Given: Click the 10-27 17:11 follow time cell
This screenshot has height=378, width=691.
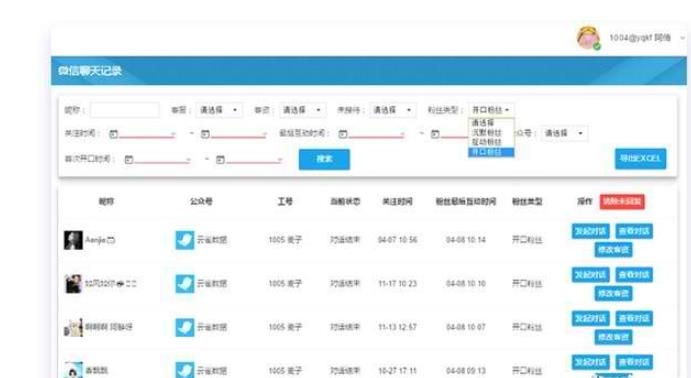Looking at the screenshot, I should (397, 371).
